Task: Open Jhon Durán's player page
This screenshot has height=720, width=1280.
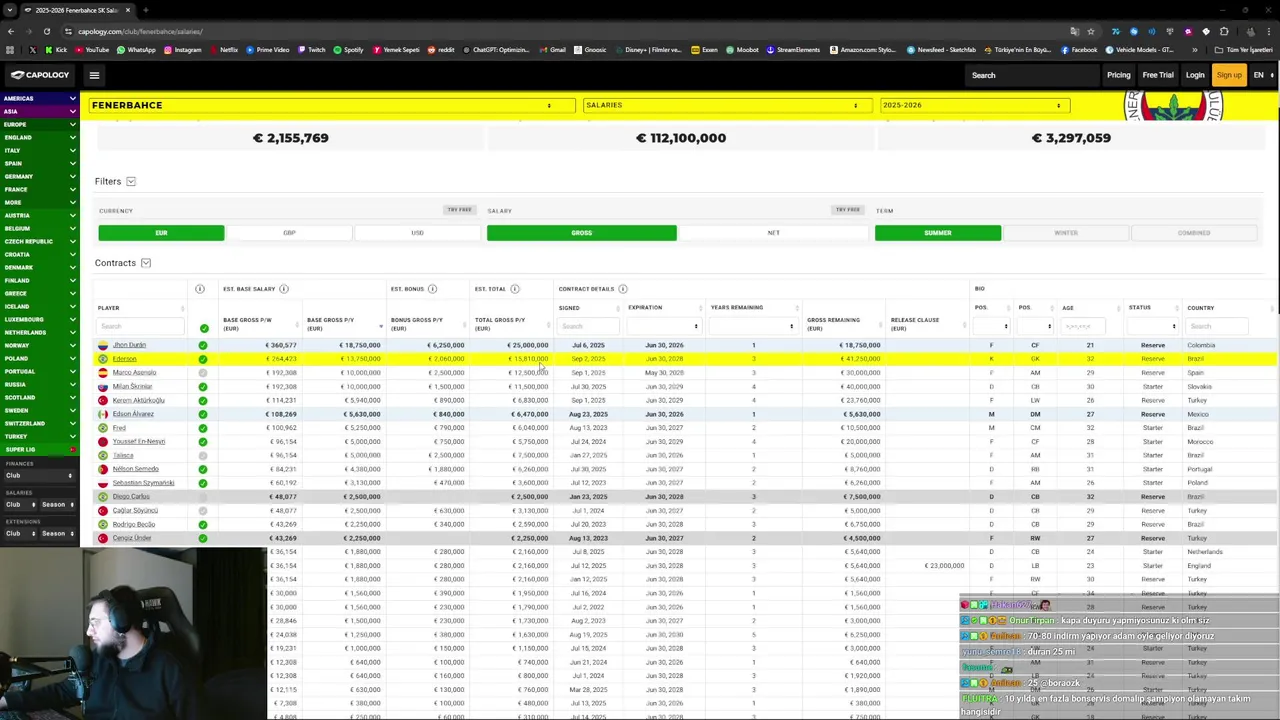Action: click(129, 345)
